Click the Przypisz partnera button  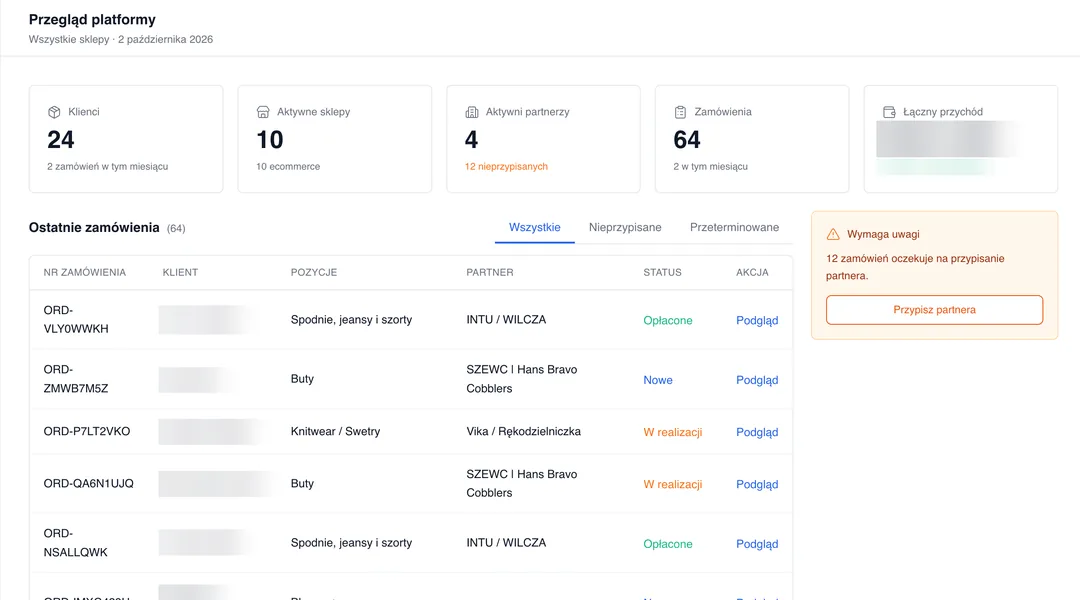934,310
